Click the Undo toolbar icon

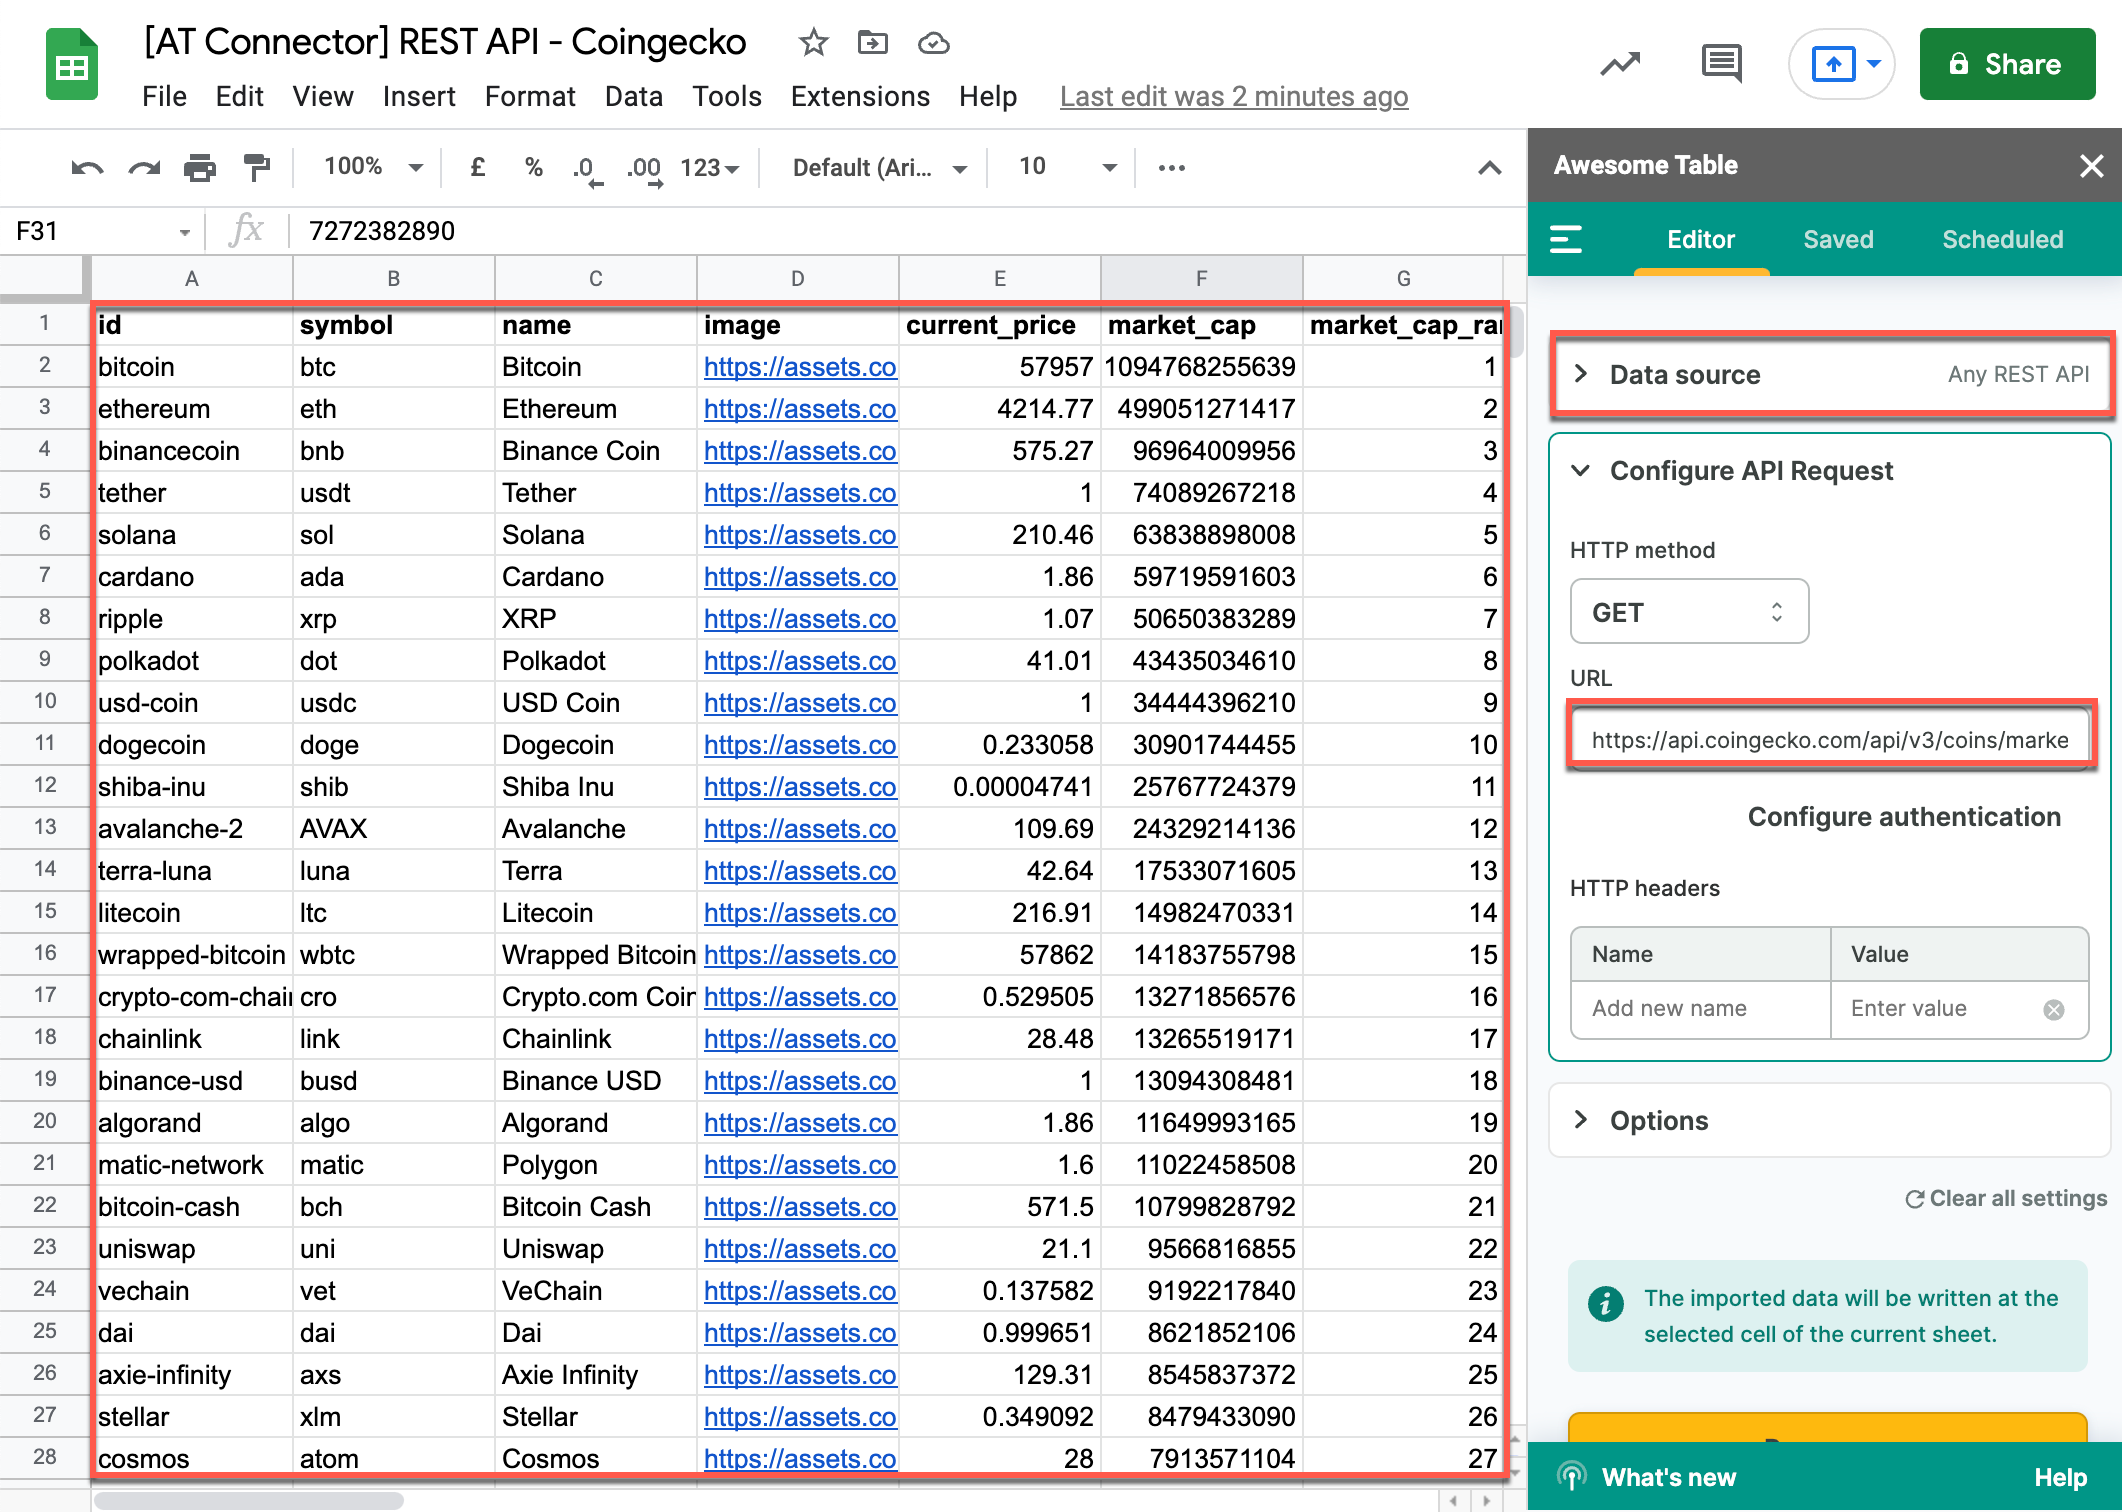pyautogui.click(x=87, y=168)
